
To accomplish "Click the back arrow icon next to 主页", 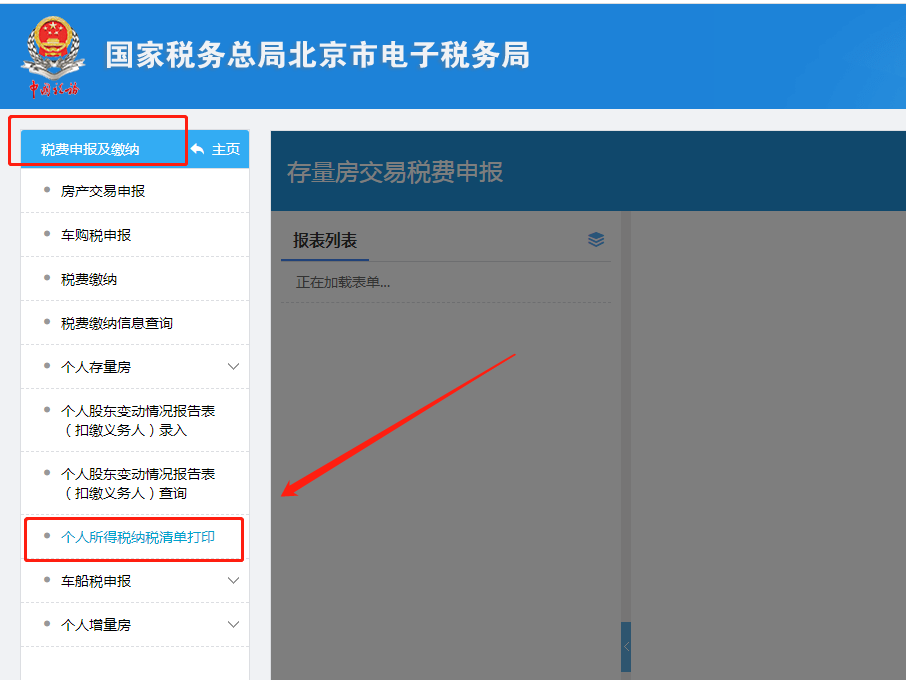I will pyautogui.click(x=198, y=149).
